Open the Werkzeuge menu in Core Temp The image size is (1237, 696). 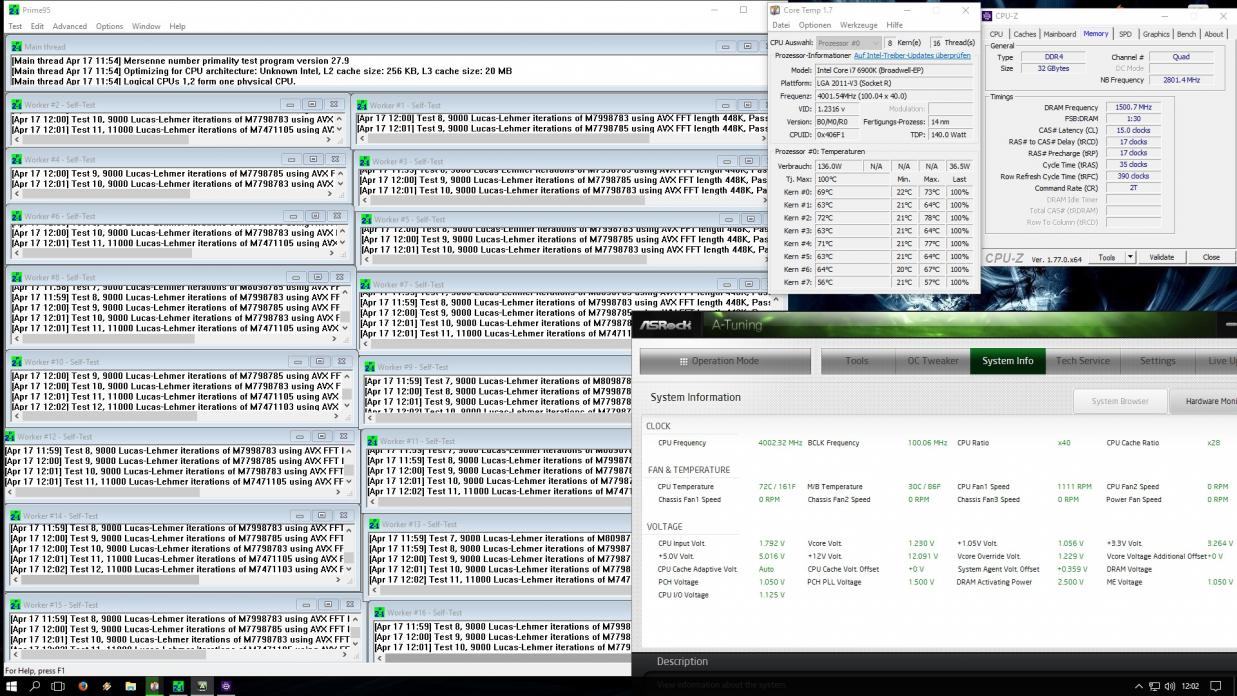(x=858, y=25)
